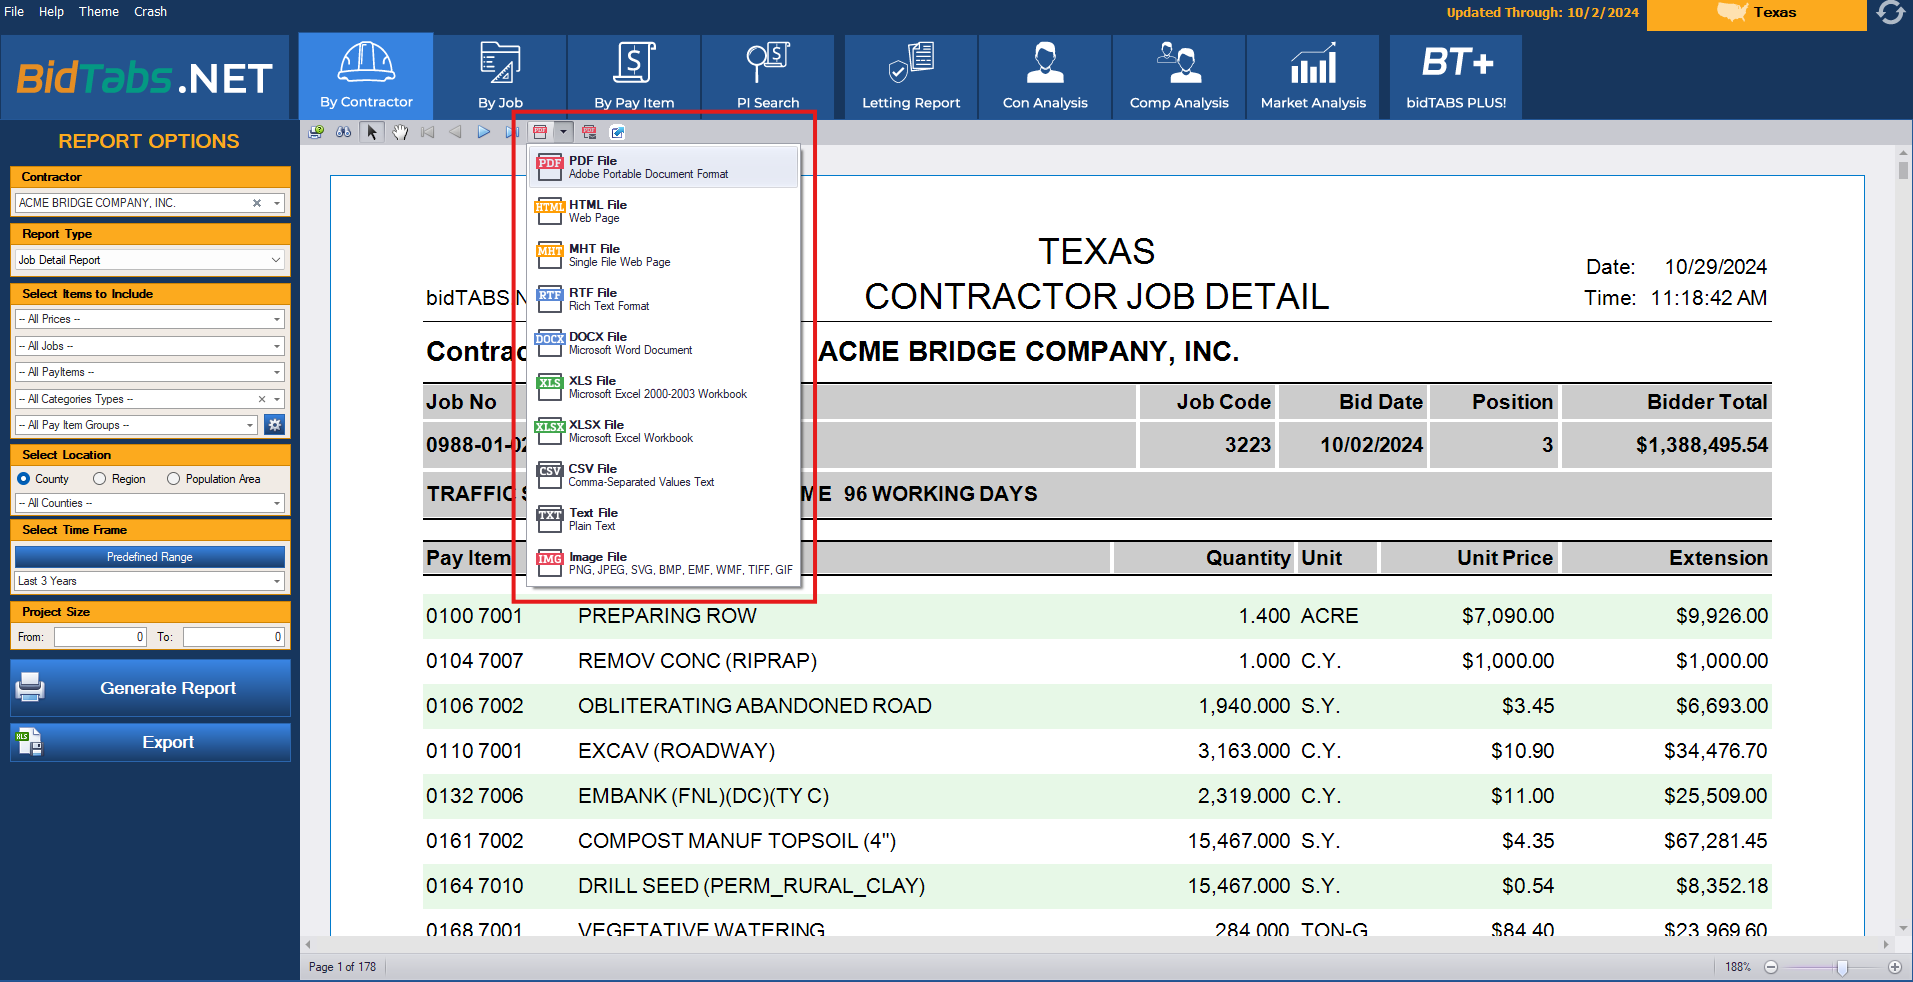1913x982 pixels.
Task: Click the zoom in plus button
Action: (x=1895, y=967)
